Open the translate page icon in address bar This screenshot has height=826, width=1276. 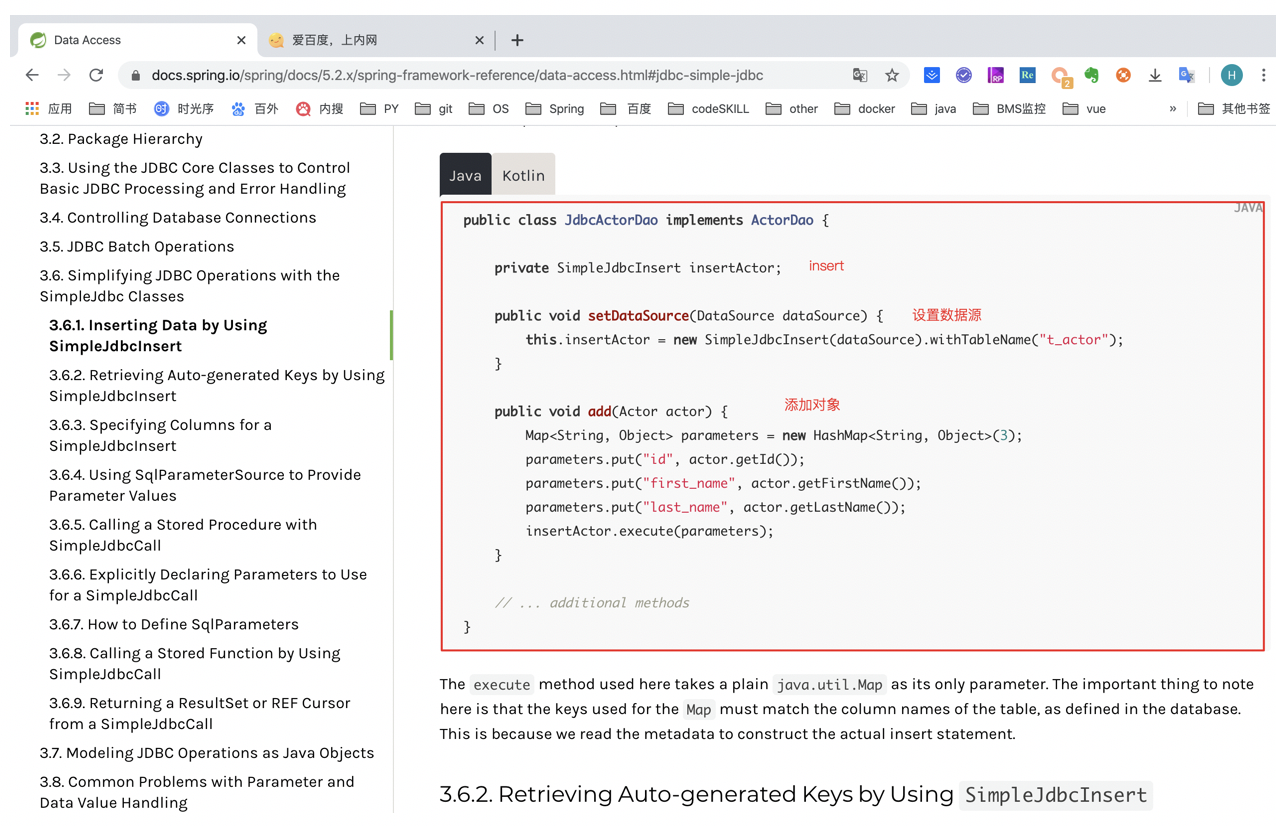(x=860, y=75)
